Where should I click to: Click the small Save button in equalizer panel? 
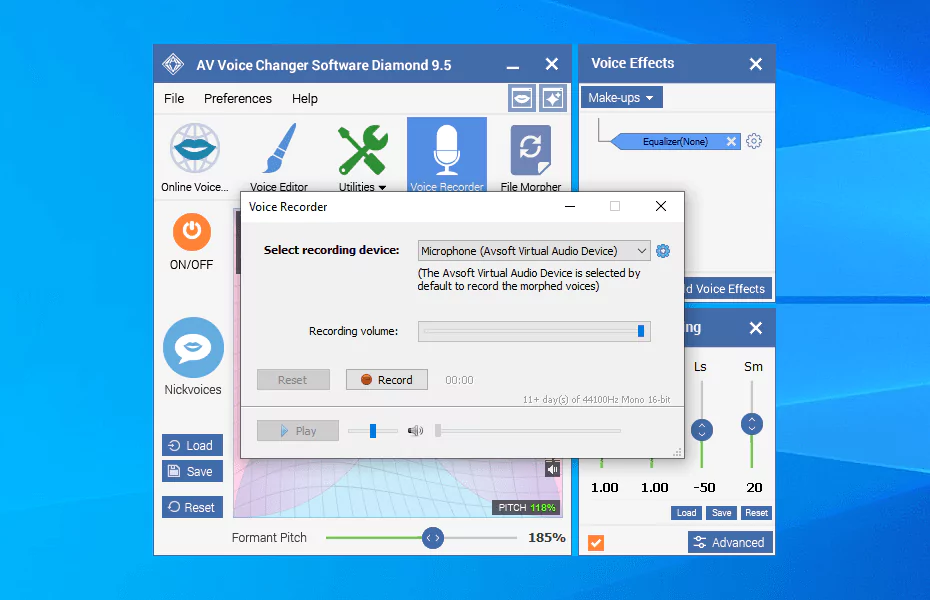721,513
